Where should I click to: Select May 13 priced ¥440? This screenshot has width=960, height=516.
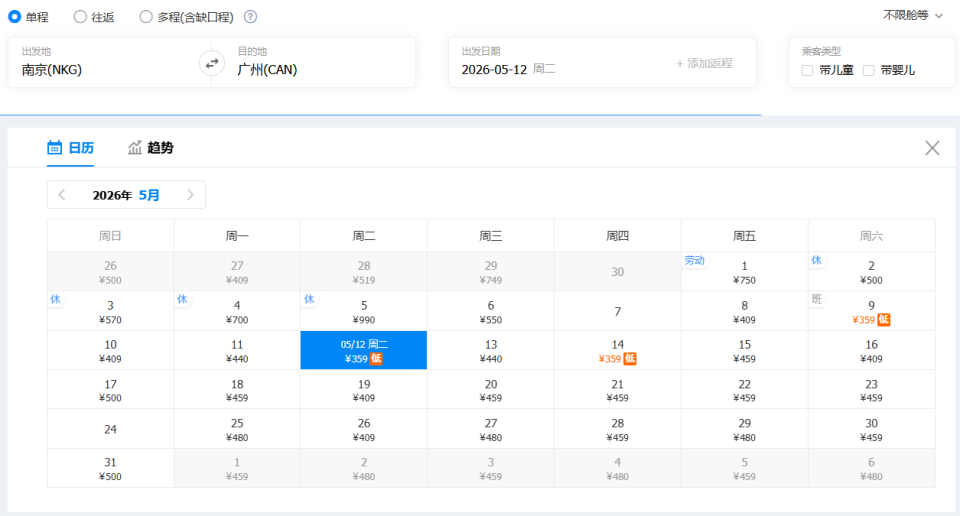click(491, 350)
